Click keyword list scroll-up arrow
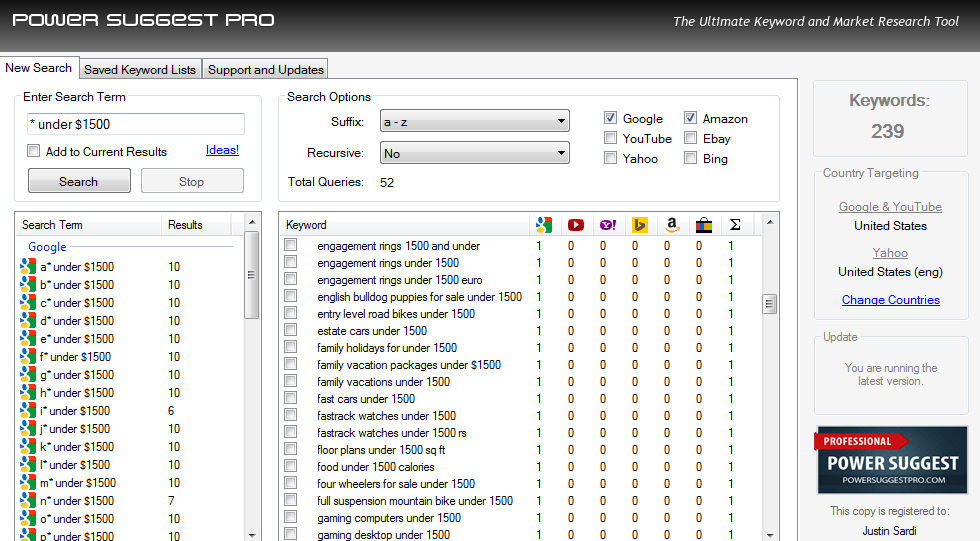This screenshot has height=541, width=980. tap(770, 222)
